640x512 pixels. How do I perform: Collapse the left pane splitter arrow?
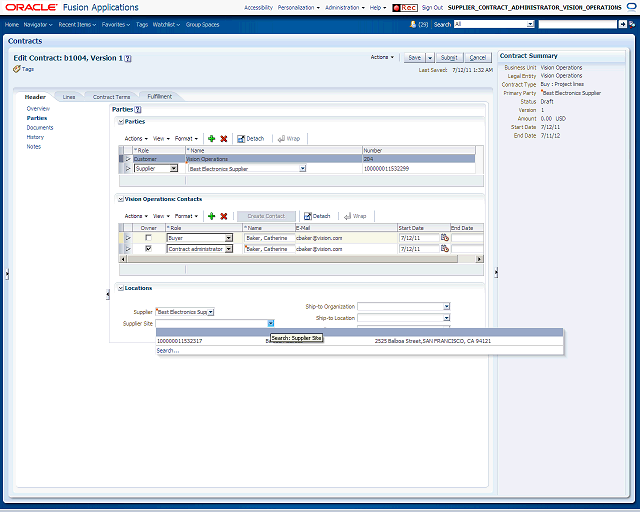(7, 274)
